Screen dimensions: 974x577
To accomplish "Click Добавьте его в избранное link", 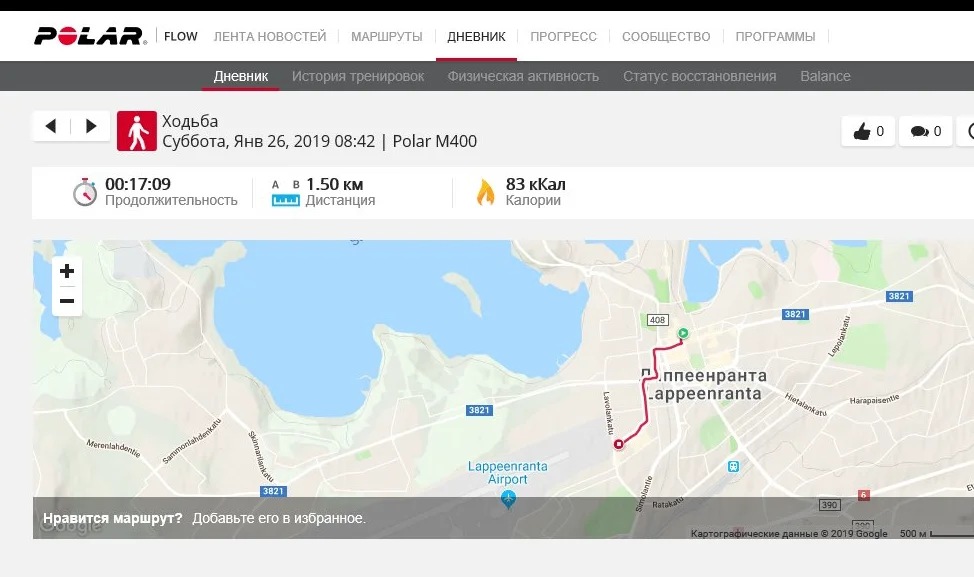I will tap(279, 518).
